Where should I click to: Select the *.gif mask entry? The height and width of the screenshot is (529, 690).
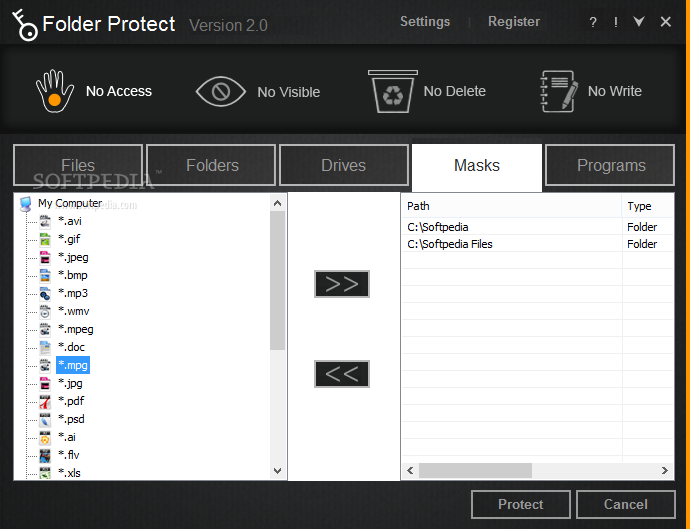[69, 239]
